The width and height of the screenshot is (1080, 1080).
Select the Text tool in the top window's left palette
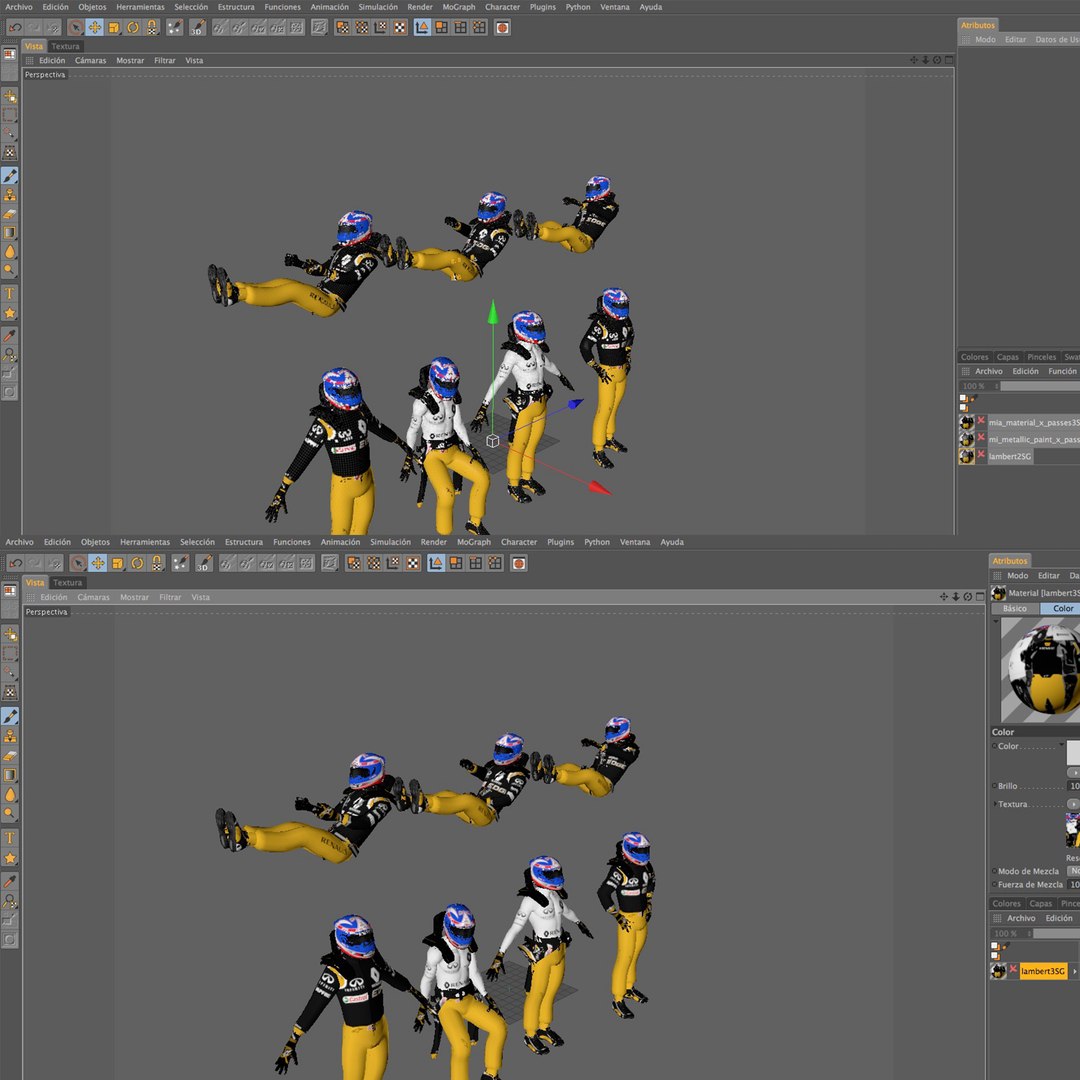click(x=10, y=293)
